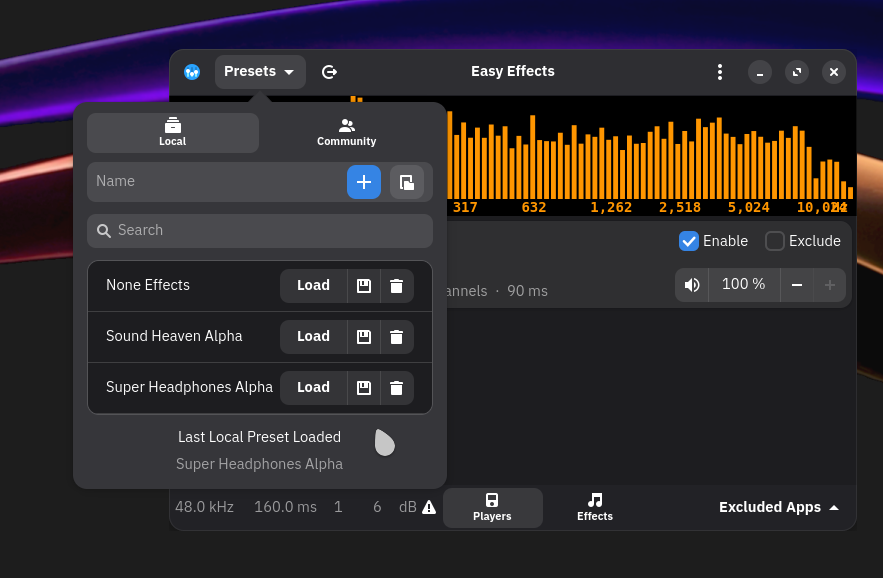Switch to the Local presets tab
This screenshot has height=578, width=883.
click(x=173, y=133)
